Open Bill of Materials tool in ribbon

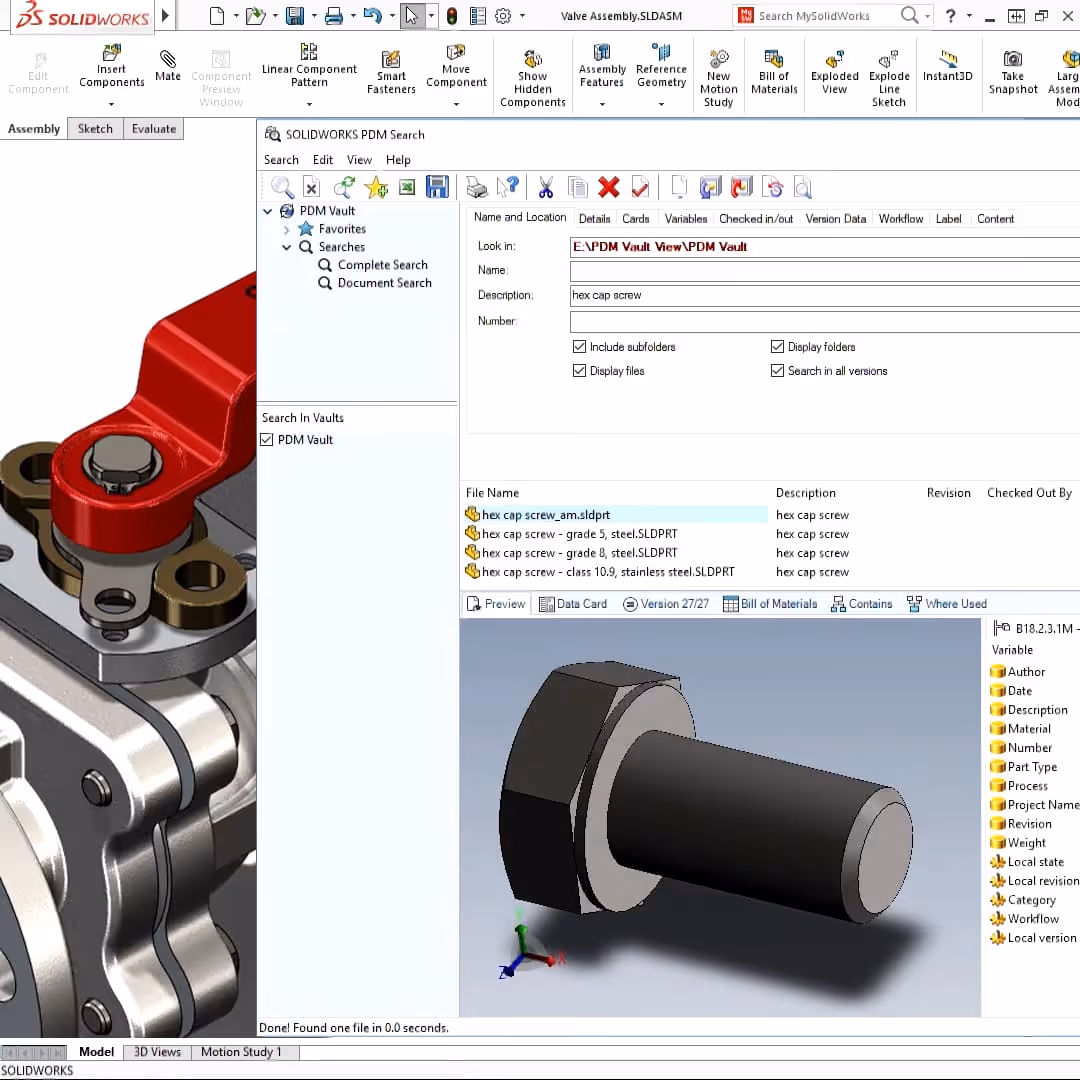click(774, 72)
